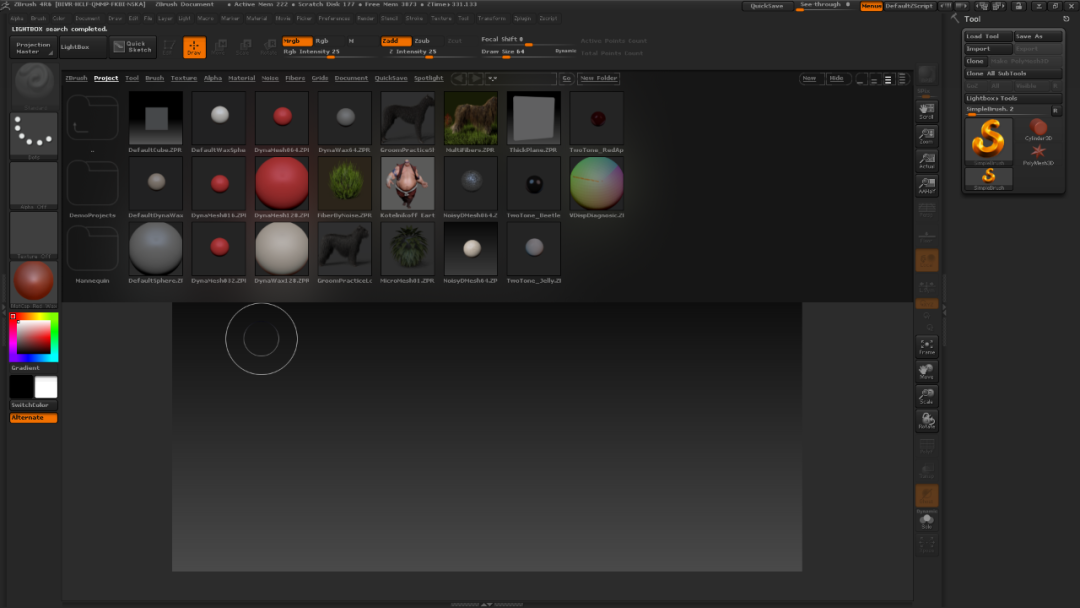Screen dimensions: 1080x608
Task: Go to next LightBox item arrow
Action: pos(475,78)
